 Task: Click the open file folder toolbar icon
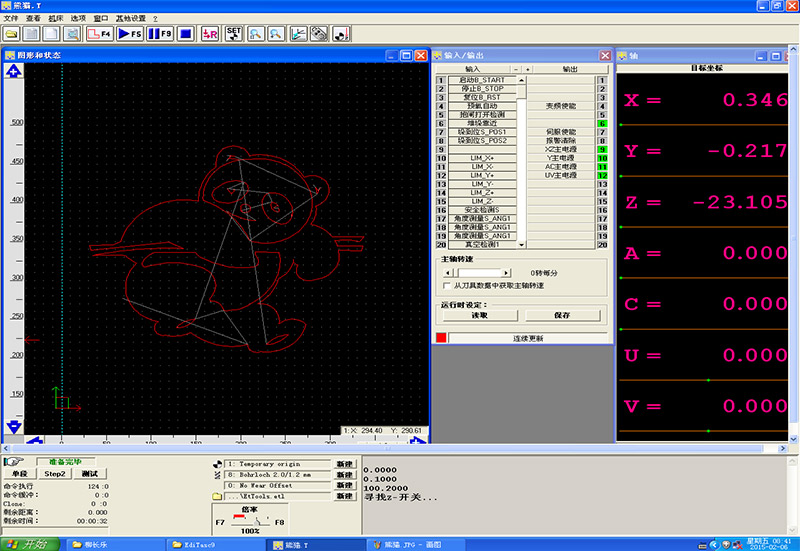click(11, 34)
